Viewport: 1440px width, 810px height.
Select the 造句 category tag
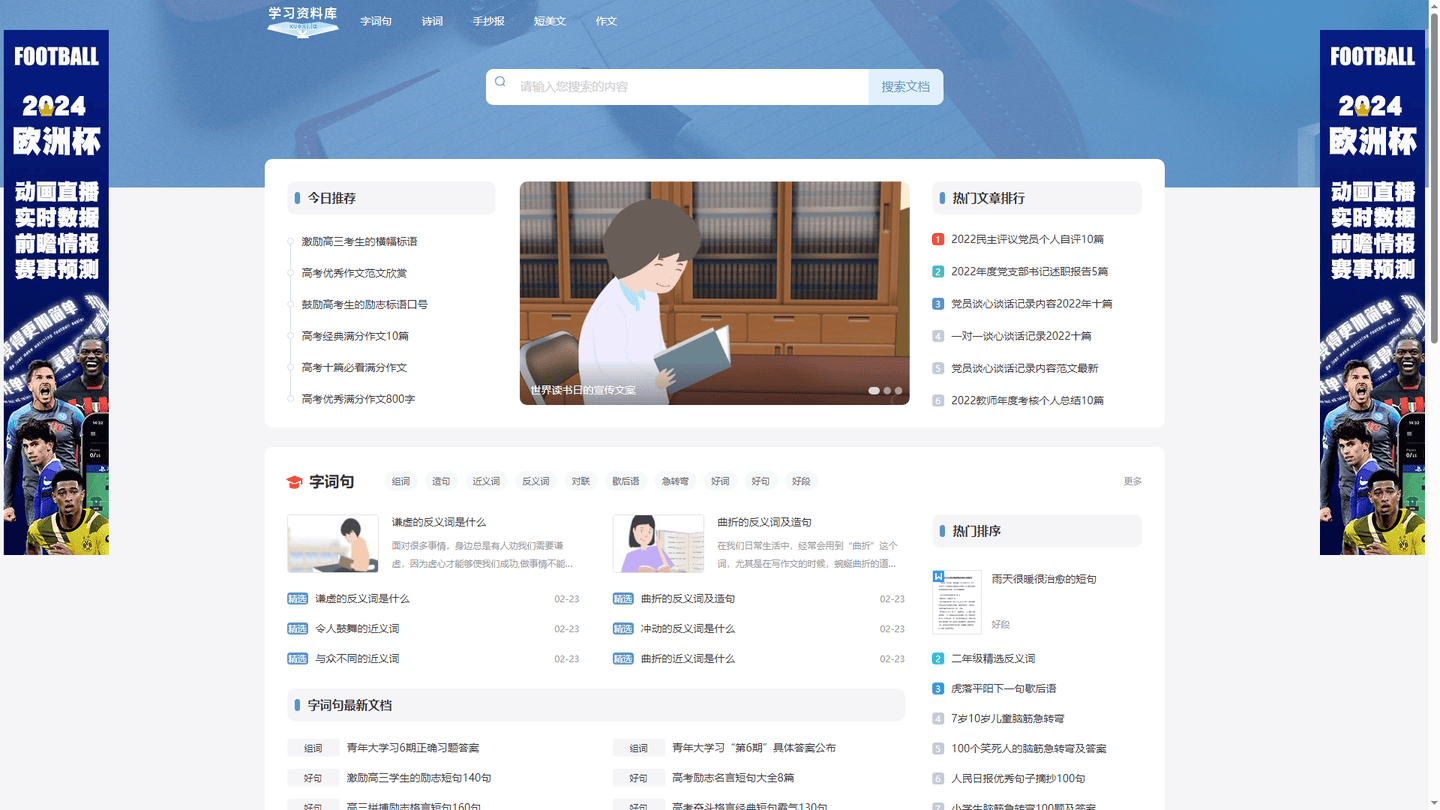[x=441, y=481]
